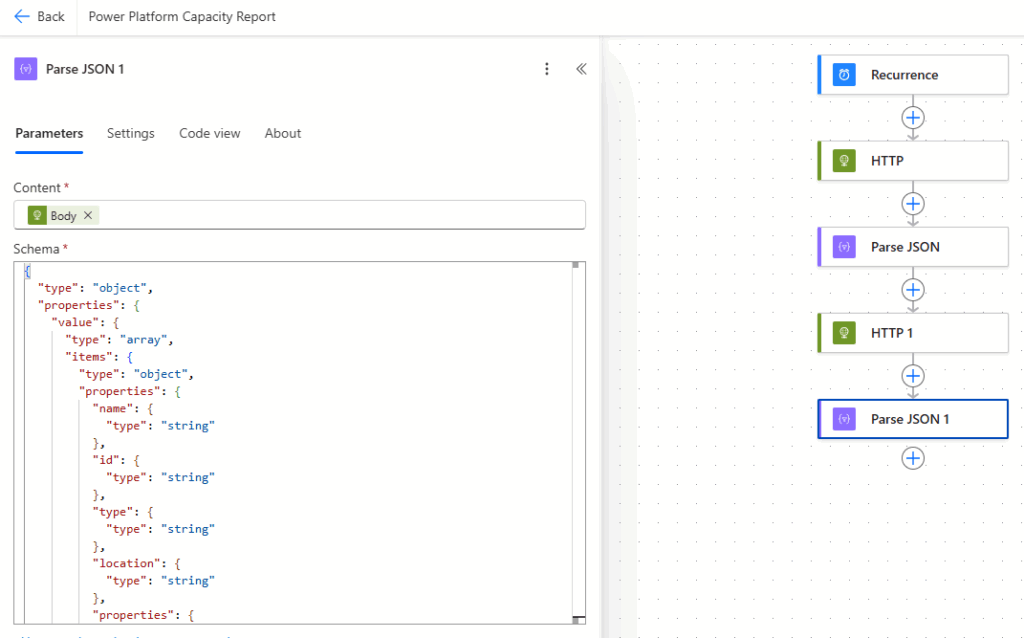Image resolution: width=1024 pixels, height=638 pixels.
Task: Click the purple Parse JSON node icon
Action: (845, 247)
